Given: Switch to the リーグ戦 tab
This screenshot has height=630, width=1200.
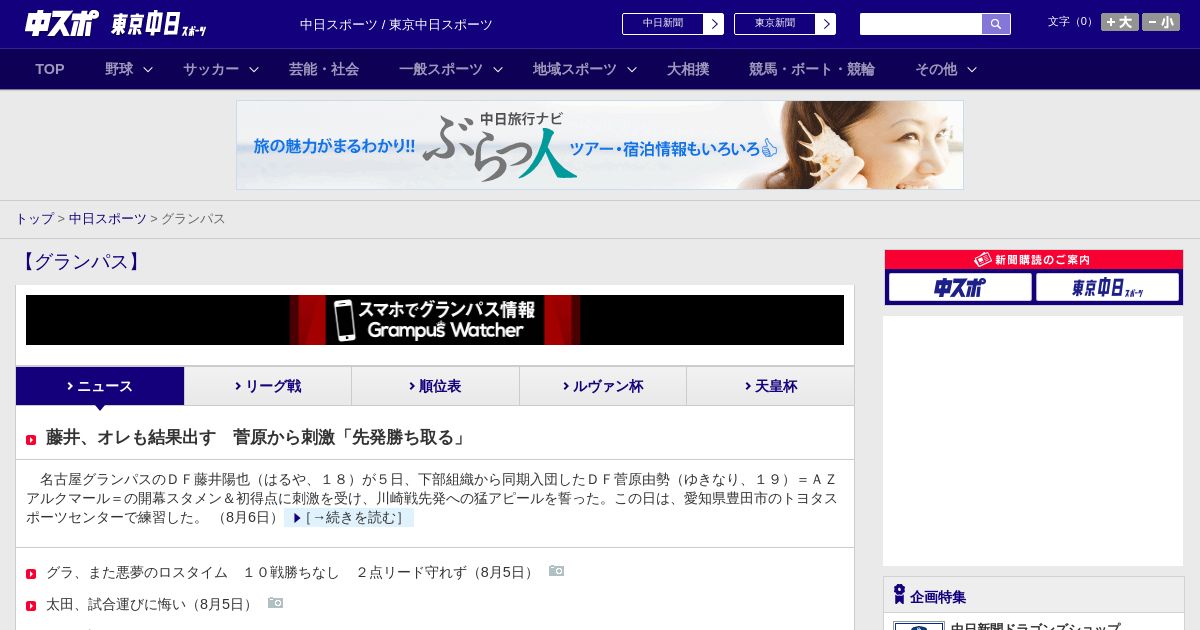Looking at the screenshot, I should pyautogui.click(x=268, y=386).
